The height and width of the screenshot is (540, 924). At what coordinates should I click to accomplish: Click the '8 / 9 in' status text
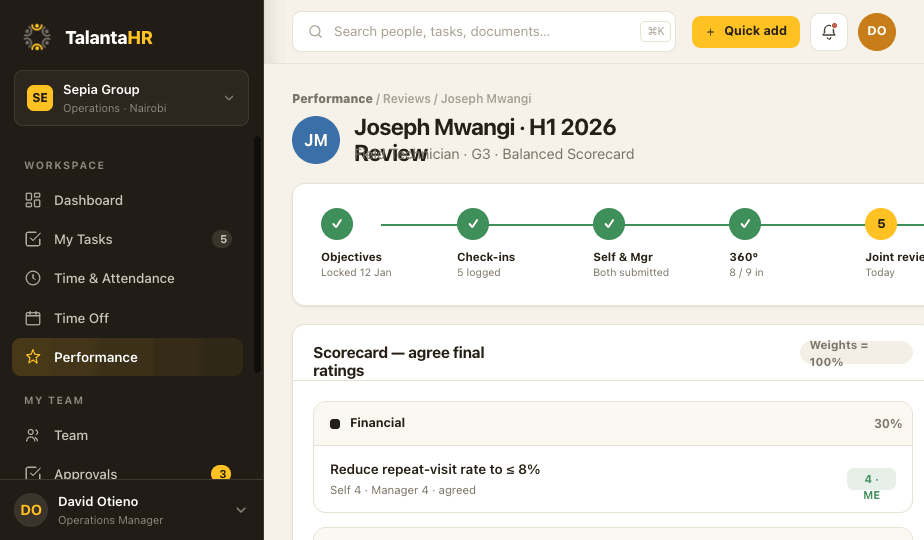(x=746, y=272)
